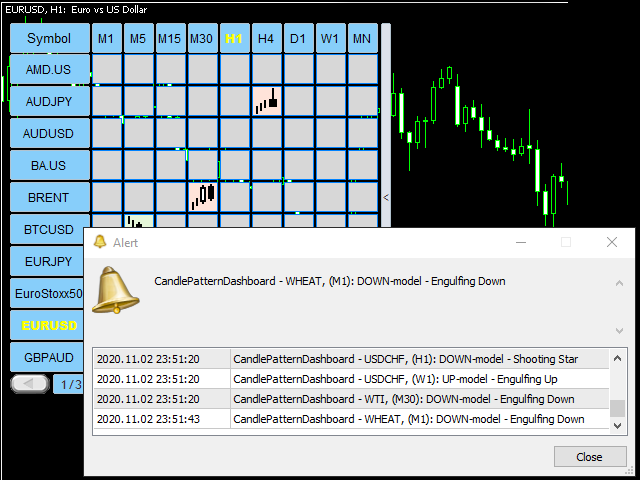This screenshot has width=640, height=480.
Task: Select the MN timeframe column header
Action: pos(362,38)
